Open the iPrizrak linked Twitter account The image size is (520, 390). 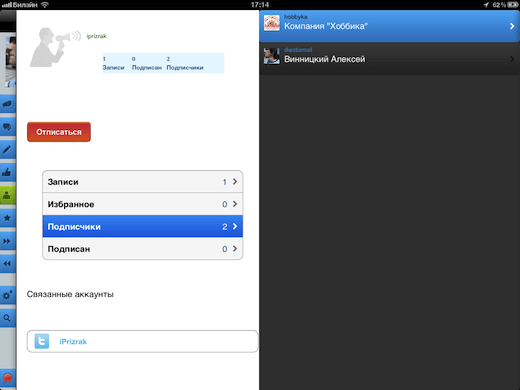tap(143, 341)
